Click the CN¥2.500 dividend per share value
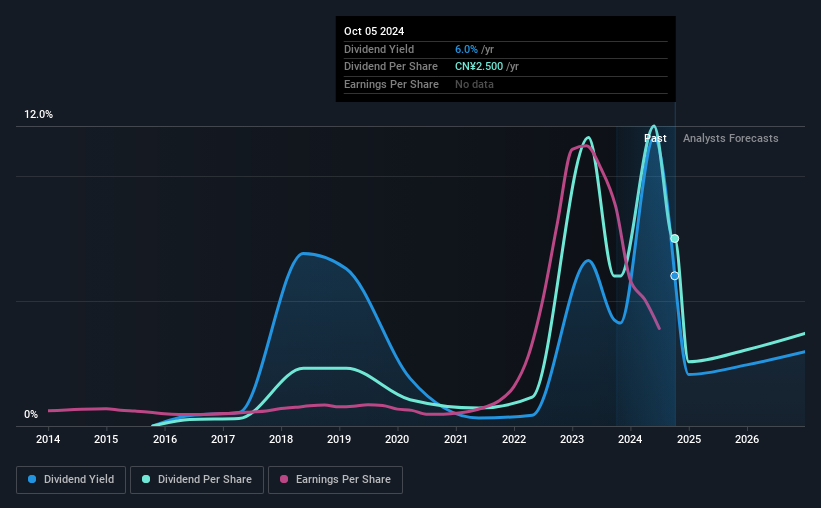 (x=479, y=67)
